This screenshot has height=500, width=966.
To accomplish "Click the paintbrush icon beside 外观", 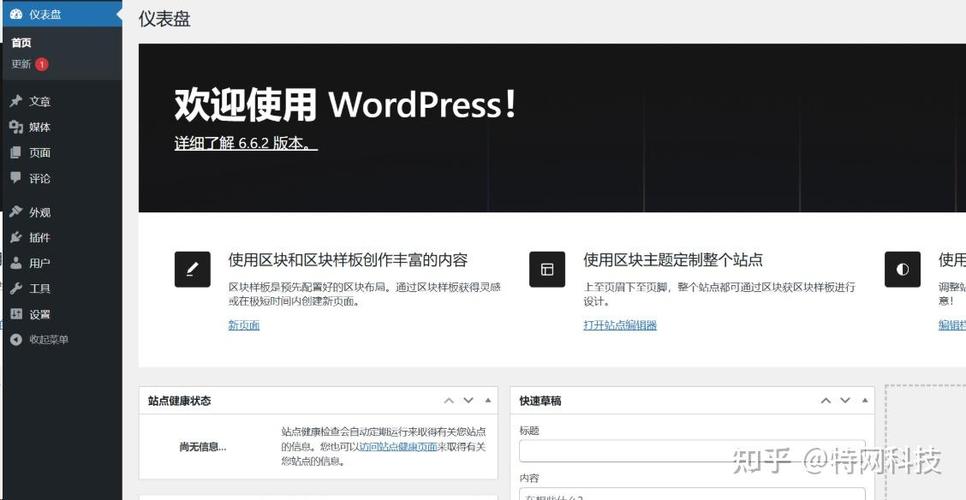I will coord(16,212).
